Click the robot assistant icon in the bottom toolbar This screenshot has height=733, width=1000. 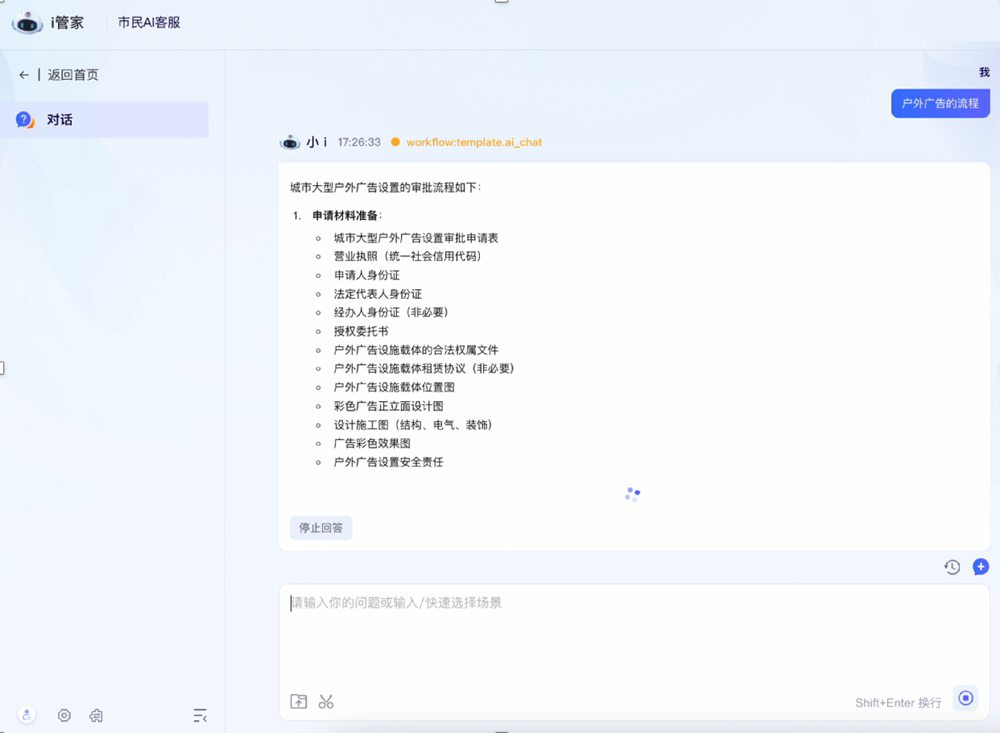point(96,716)
